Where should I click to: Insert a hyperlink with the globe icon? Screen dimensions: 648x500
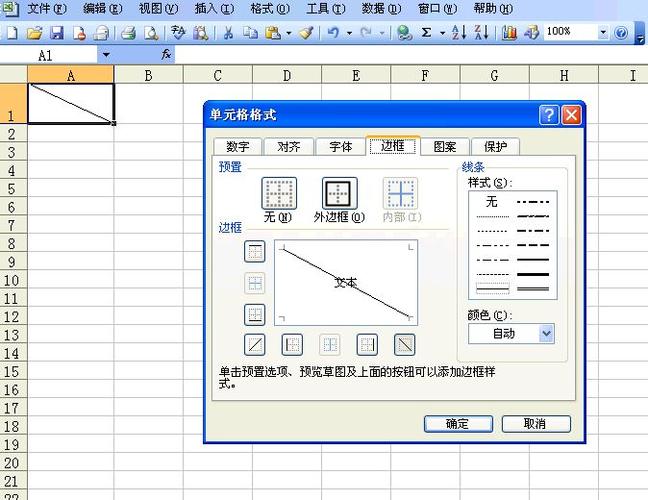tap(404, 33)
